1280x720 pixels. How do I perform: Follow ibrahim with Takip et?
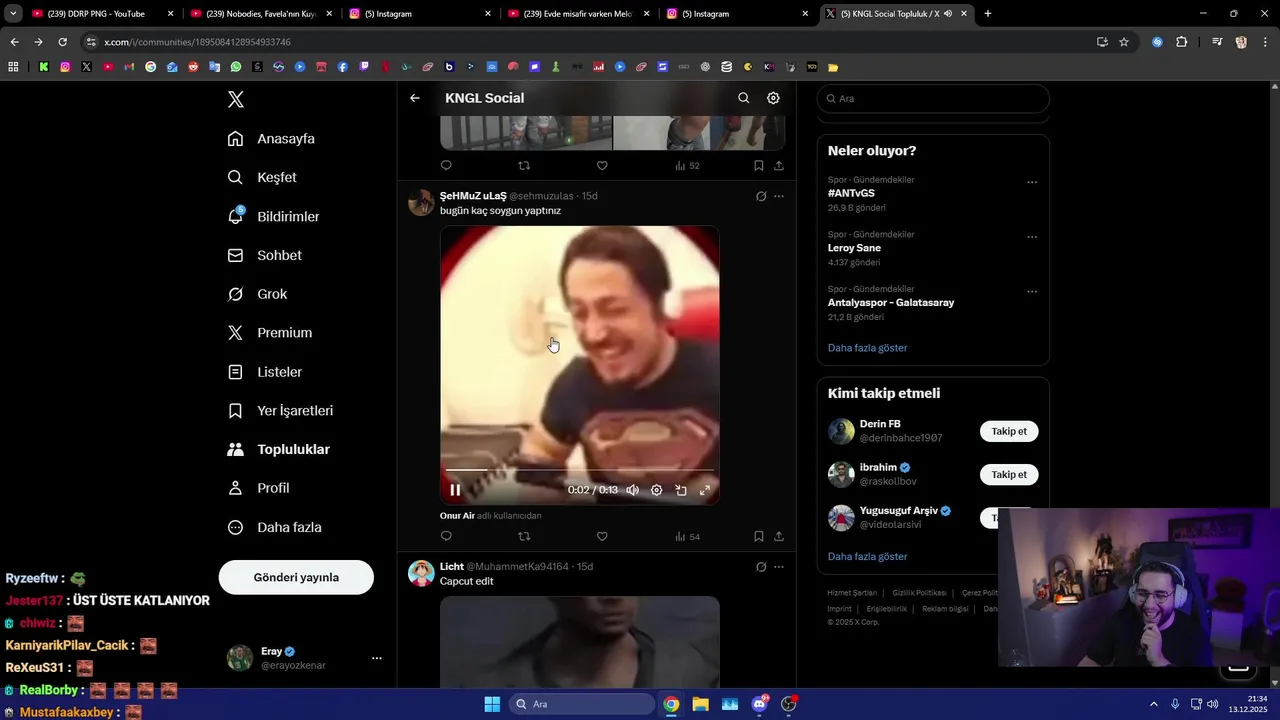[x=1009, y=475]
